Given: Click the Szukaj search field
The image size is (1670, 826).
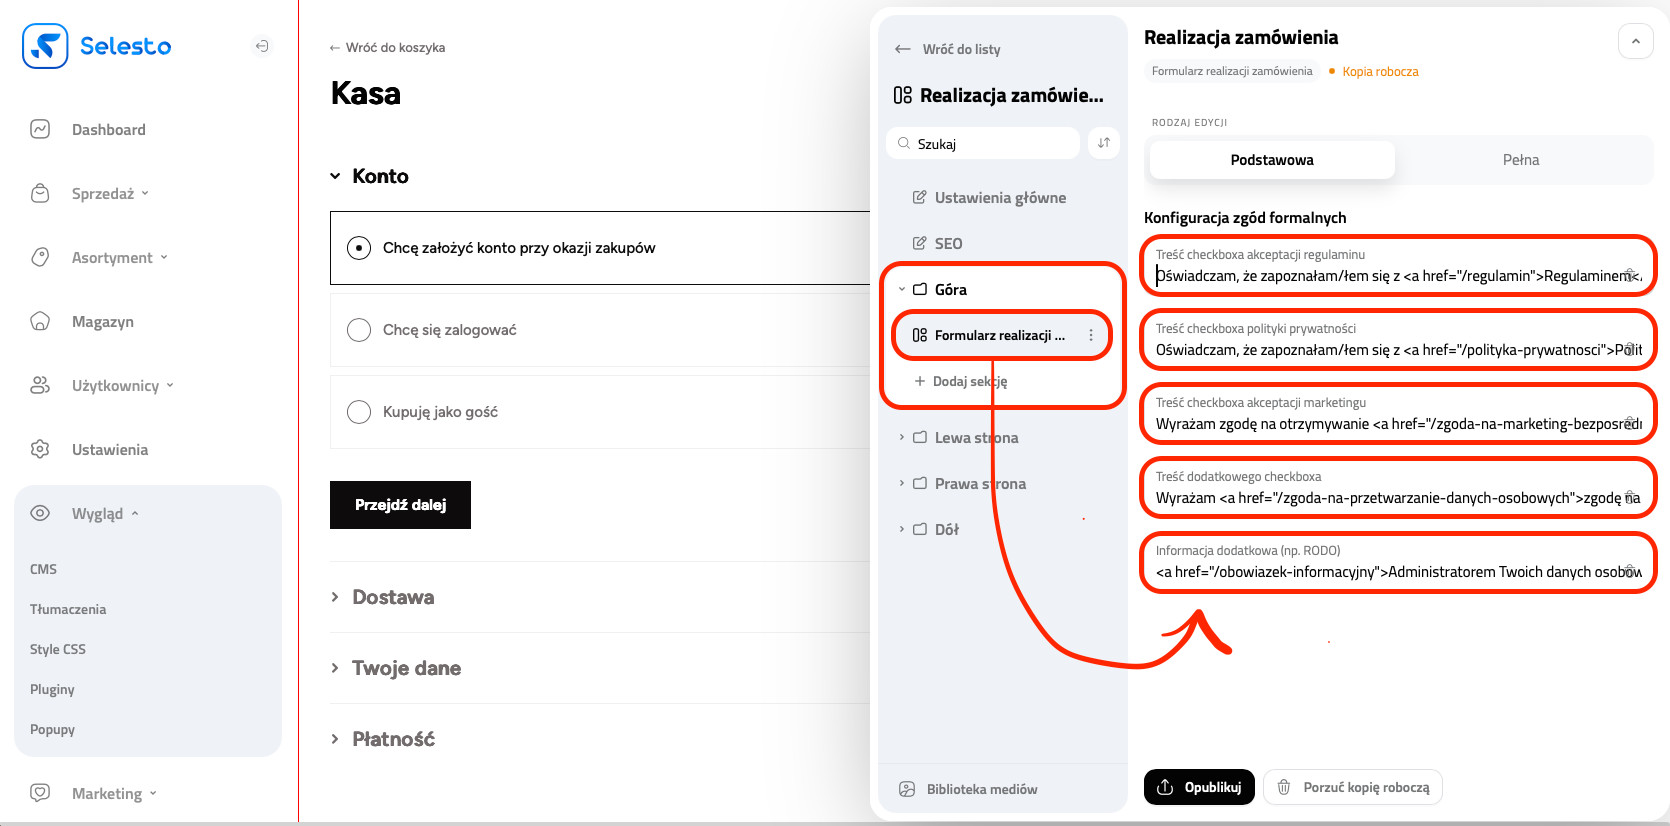Looking at the screenshot, I should (x=990, y=144).
